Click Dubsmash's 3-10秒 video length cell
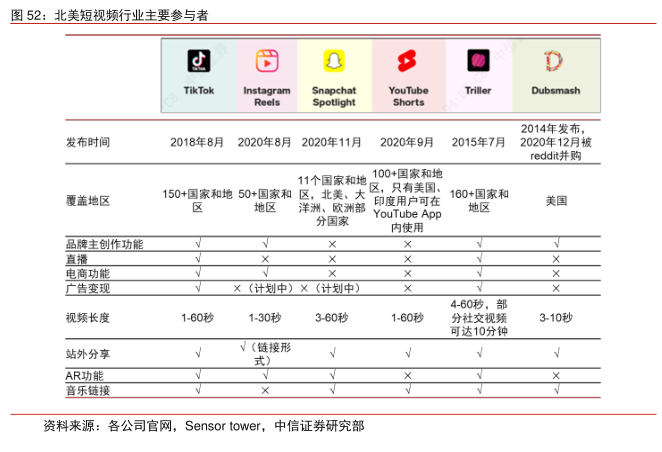 click(556, 318)
